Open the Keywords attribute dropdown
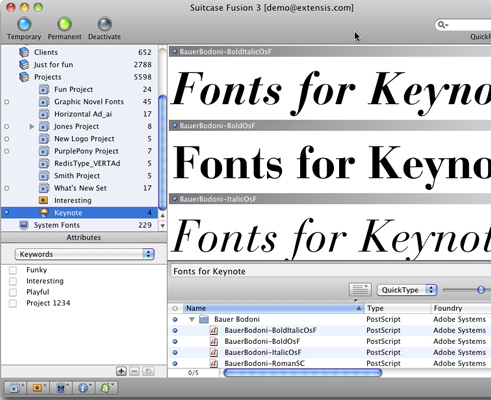 84,254
